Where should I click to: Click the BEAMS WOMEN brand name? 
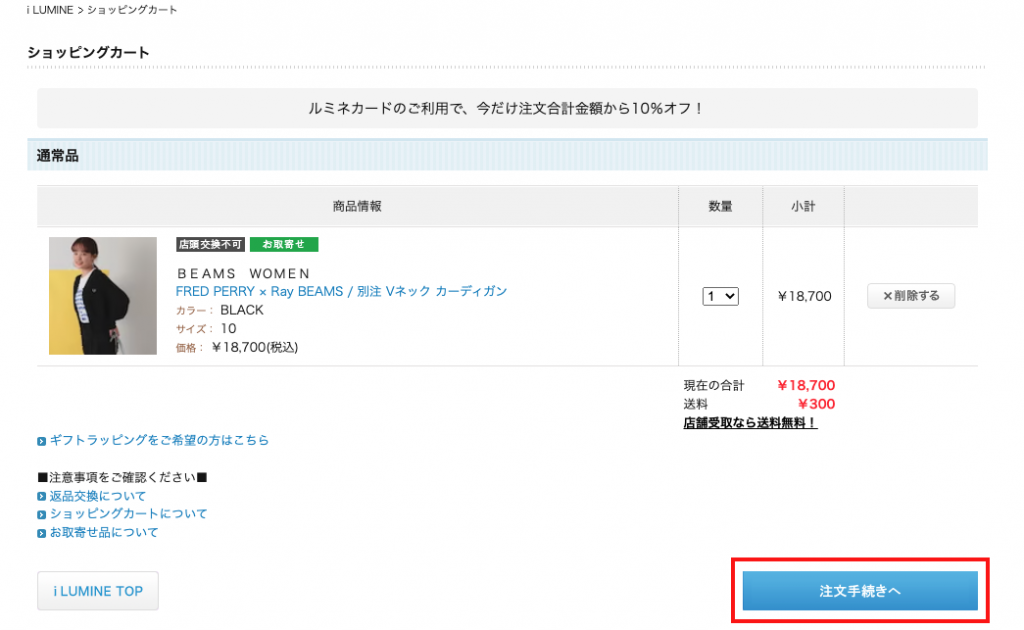243,273
